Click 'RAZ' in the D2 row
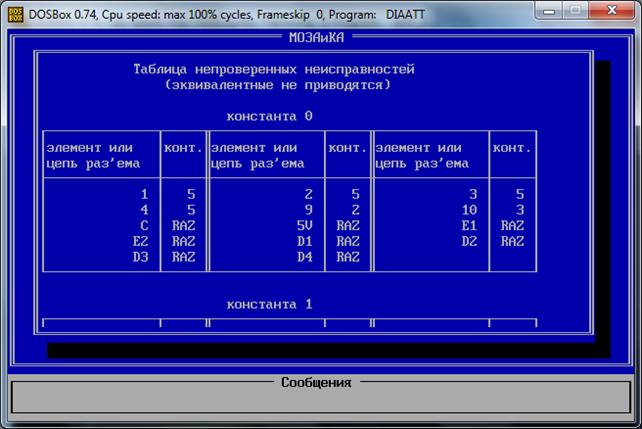The height and width of the screenshot is (429, 642). click(512, 241)
